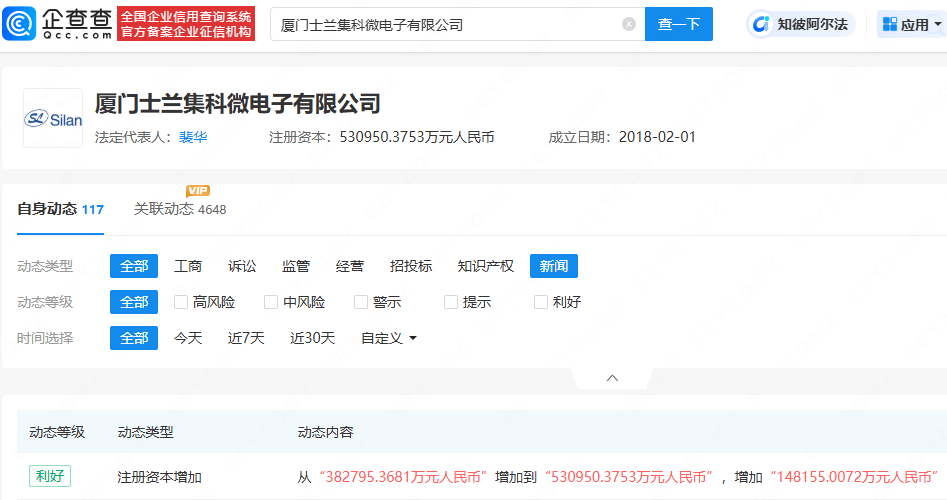Switch to the 自身动态 117 tab

[x=60, y=210]
